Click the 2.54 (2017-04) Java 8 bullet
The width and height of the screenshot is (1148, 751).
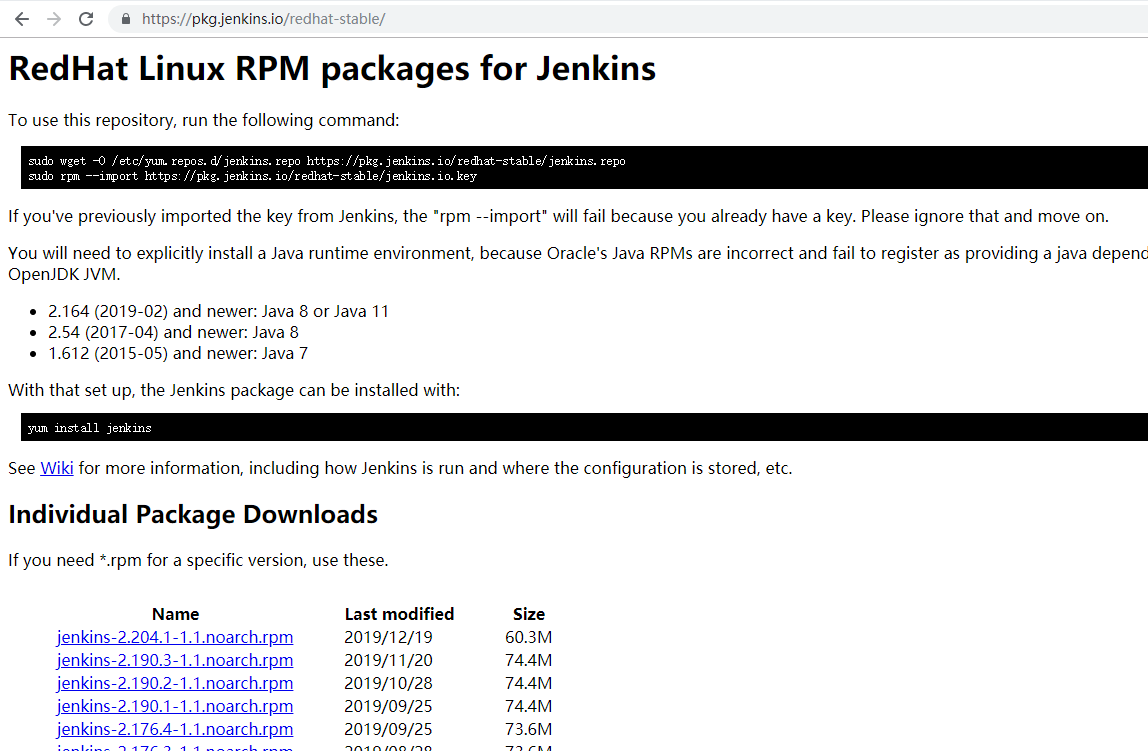tap(174, 333)
